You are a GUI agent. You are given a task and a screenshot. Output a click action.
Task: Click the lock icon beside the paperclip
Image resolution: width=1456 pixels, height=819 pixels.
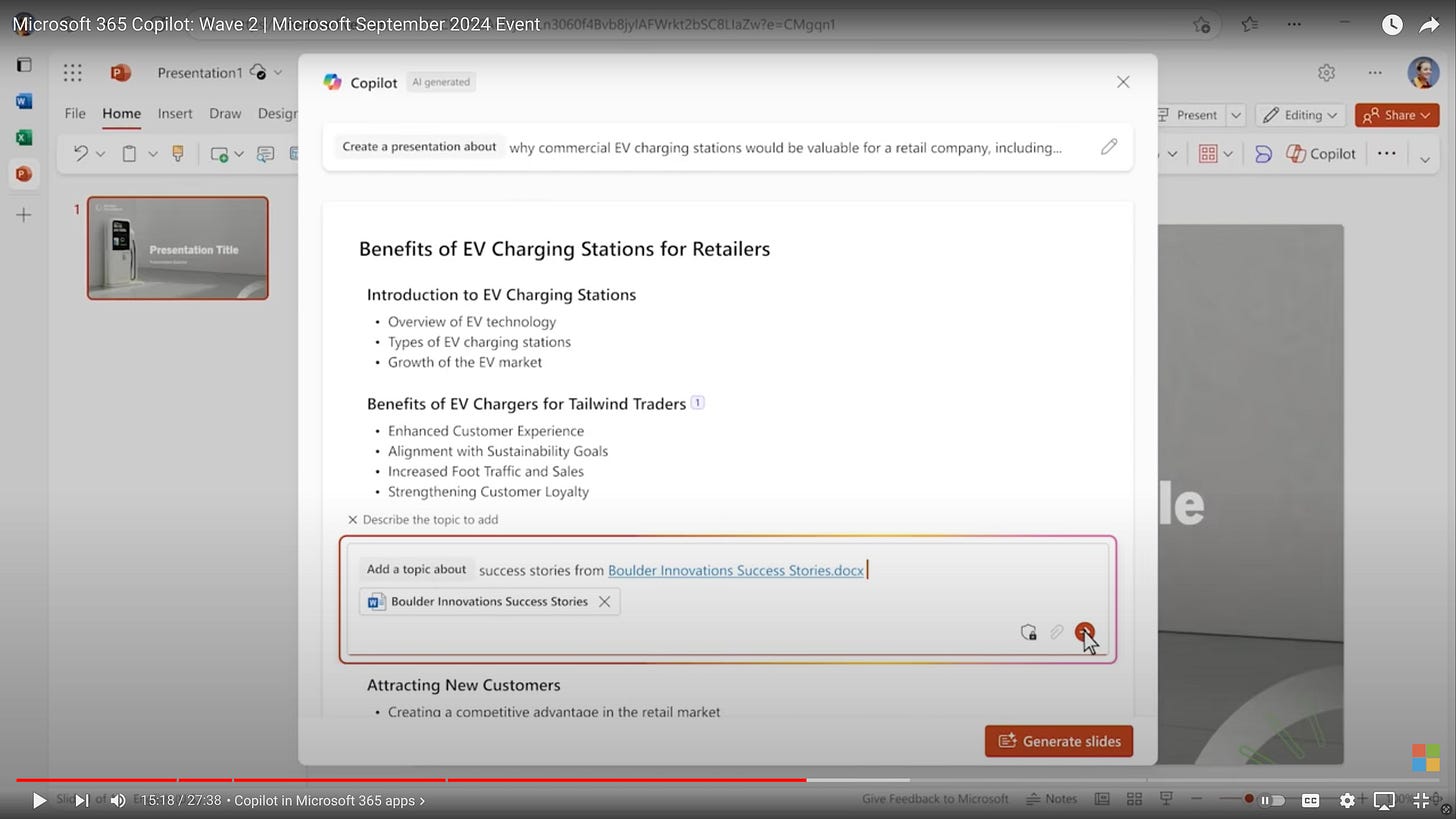pos(1028,632)
